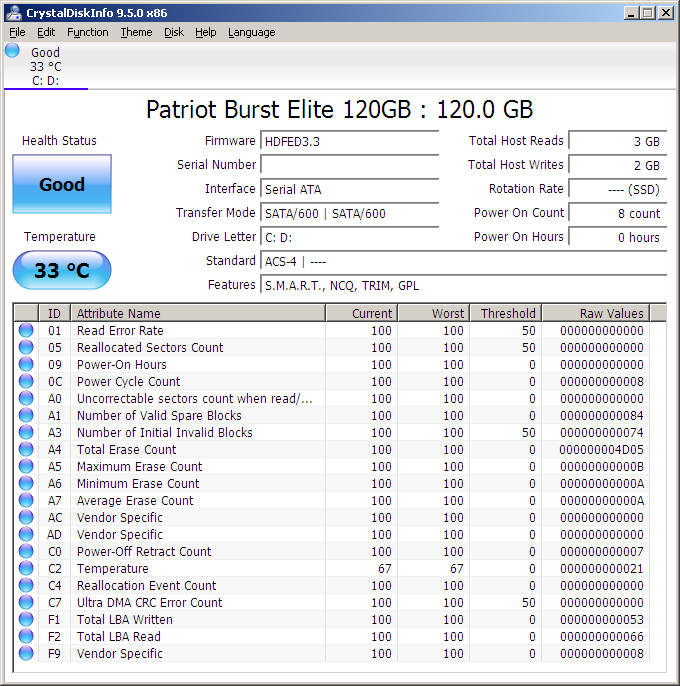This screenshot has width=680, height=686.
Task: Click the CrystalDiskInfo title bar app icon
Action: [x=14, y=13]
